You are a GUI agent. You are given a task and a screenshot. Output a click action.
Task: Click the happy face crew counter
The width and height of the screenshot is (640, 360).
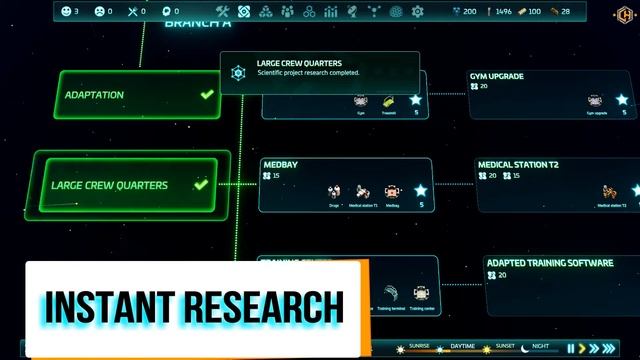pos(70,11)
